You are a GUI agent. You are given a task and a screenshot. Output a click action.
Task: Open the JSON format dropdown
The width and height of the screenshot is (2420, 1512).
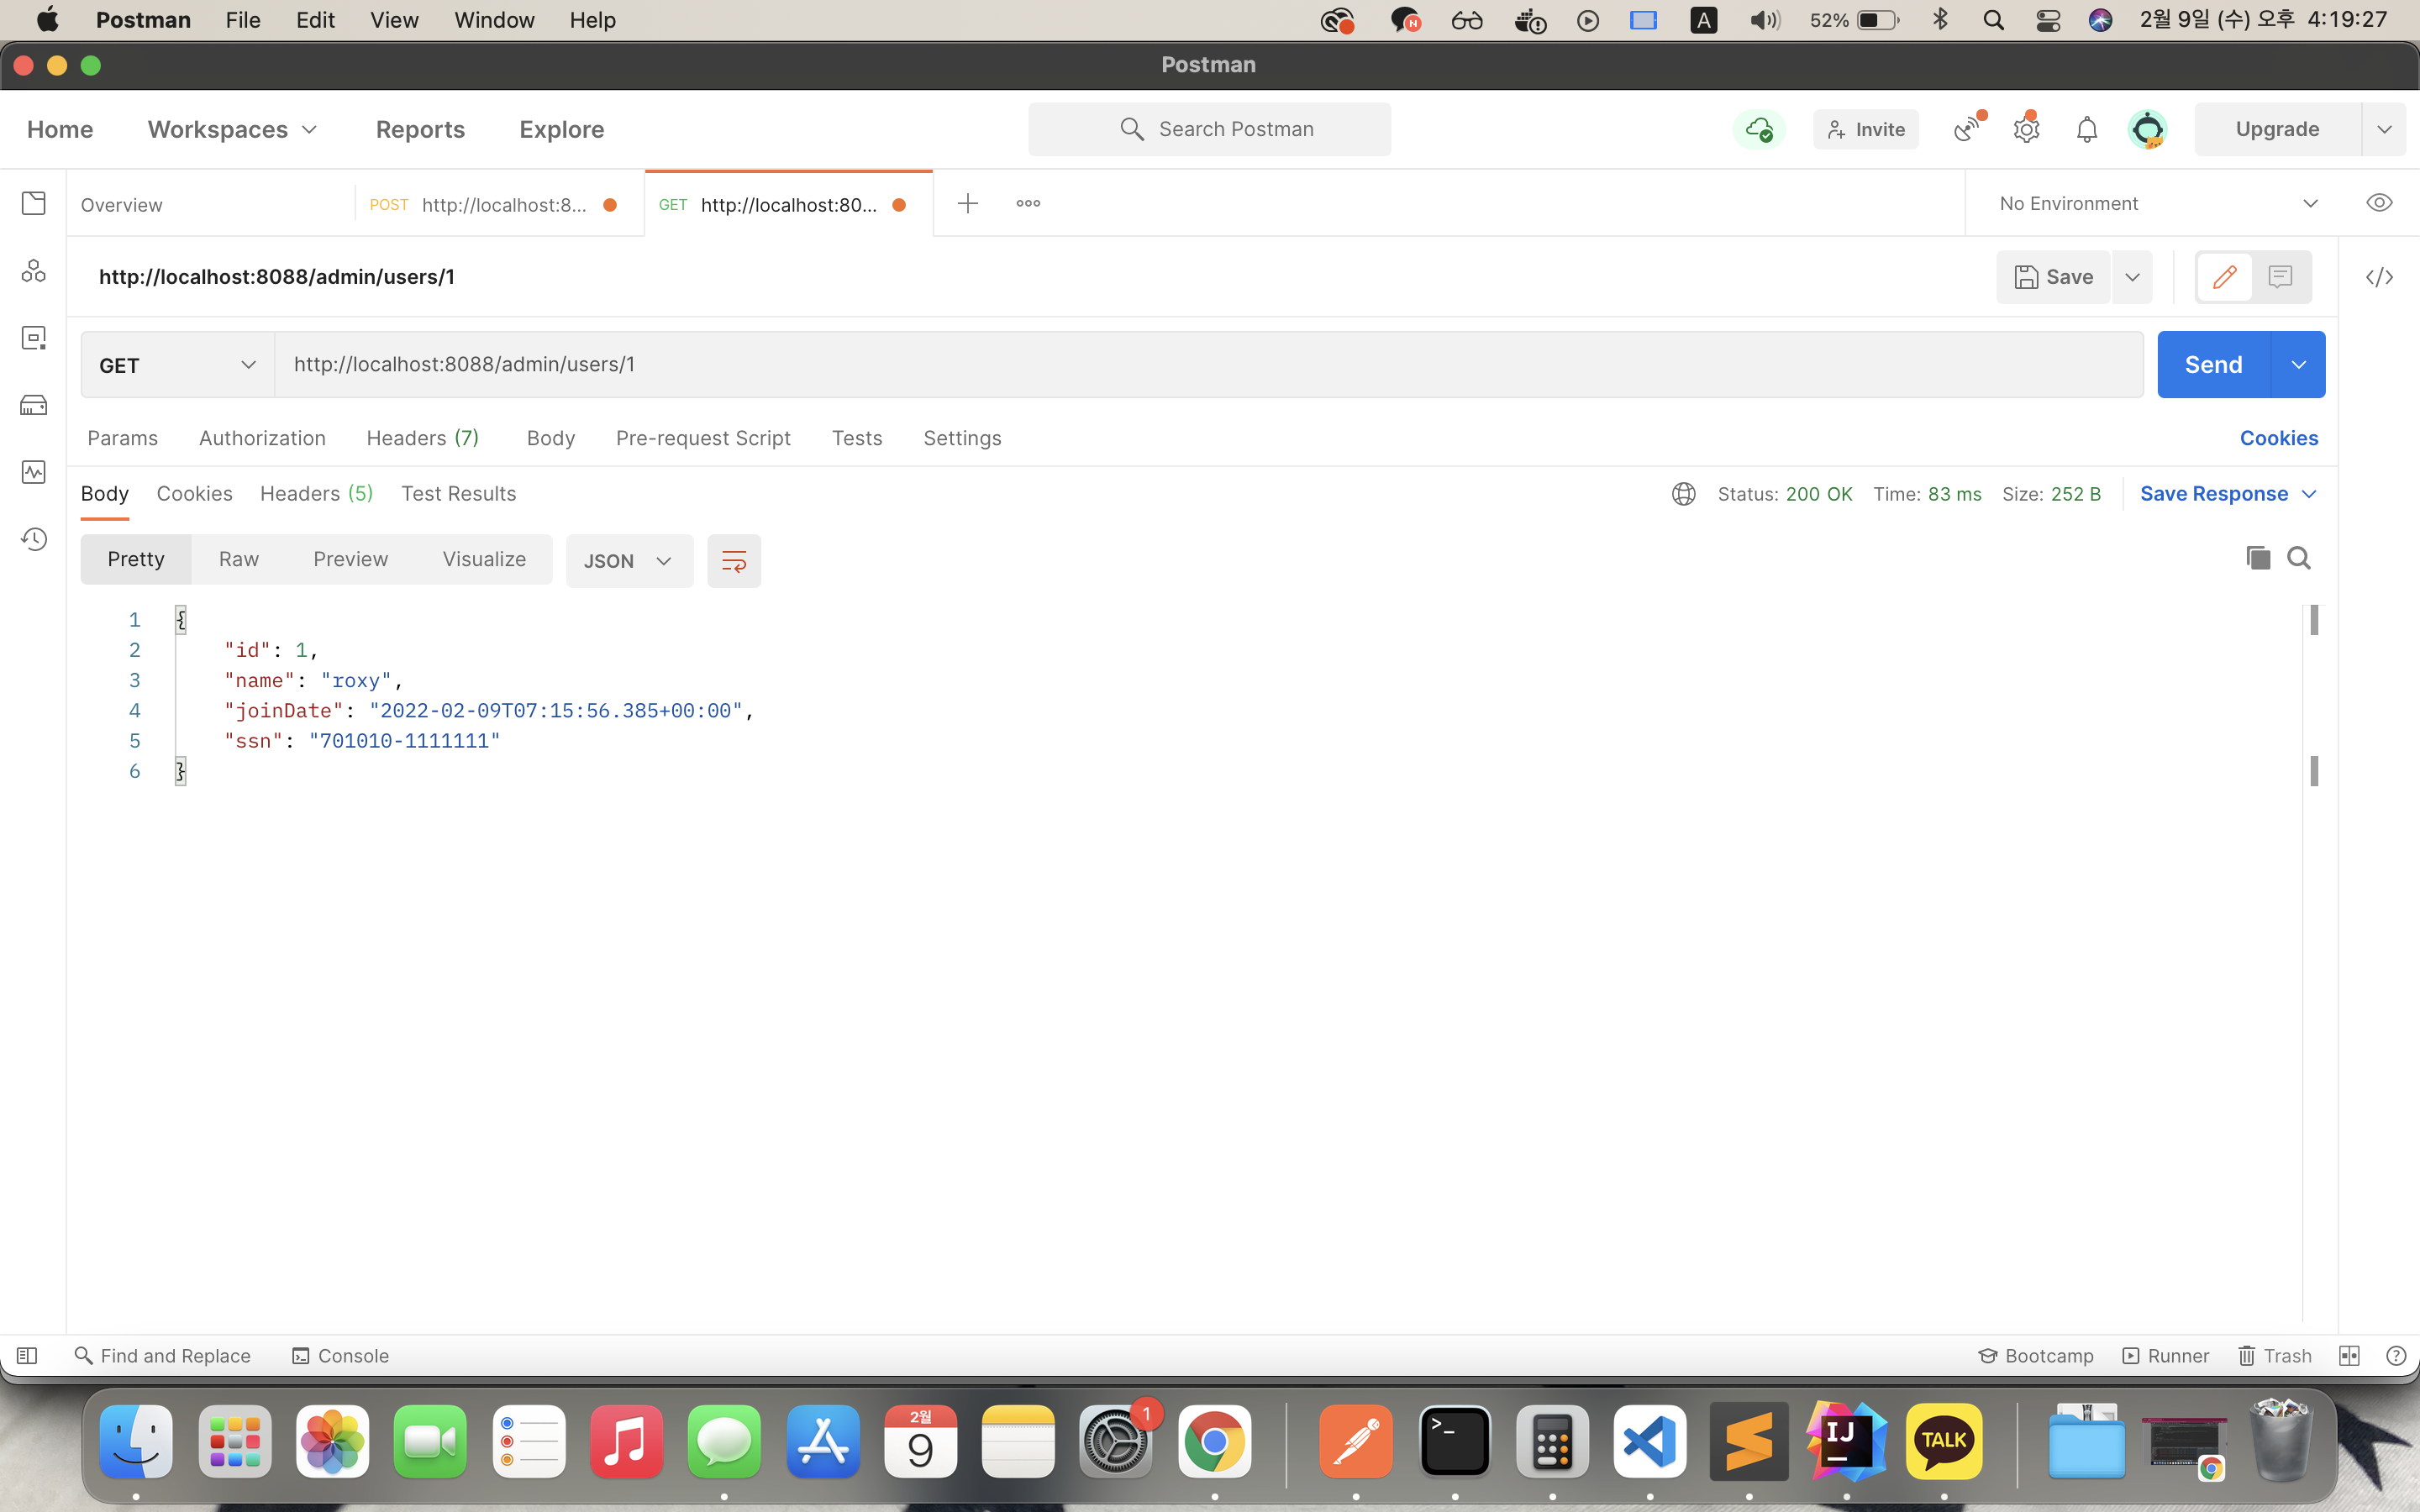click(628, 561)
